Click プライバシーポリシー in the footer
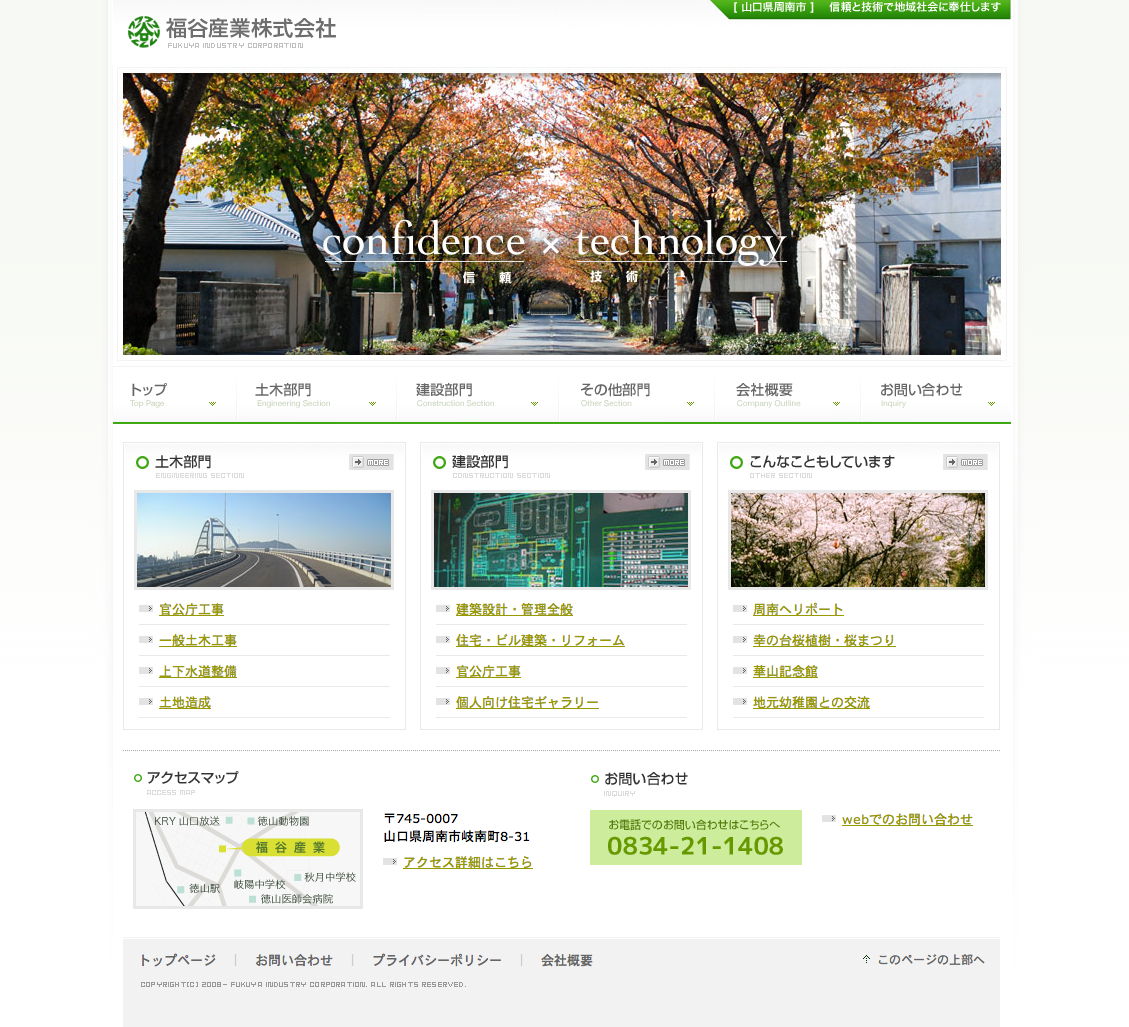This screenshot has height=1027, width=1129. (437, 960)
